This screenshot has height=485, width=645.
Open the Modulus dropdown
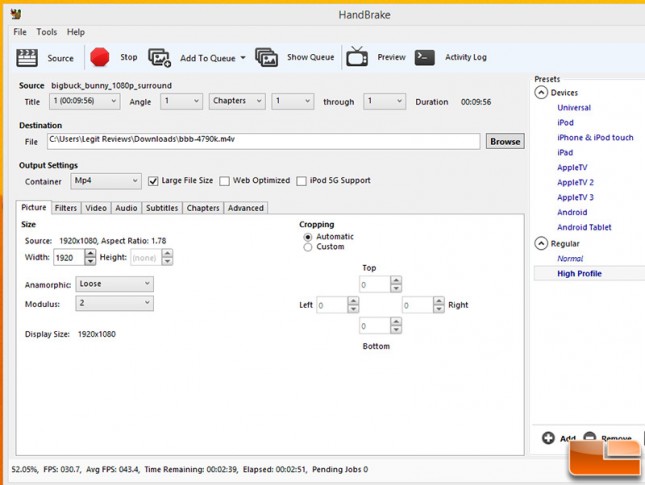coord(114,303)
